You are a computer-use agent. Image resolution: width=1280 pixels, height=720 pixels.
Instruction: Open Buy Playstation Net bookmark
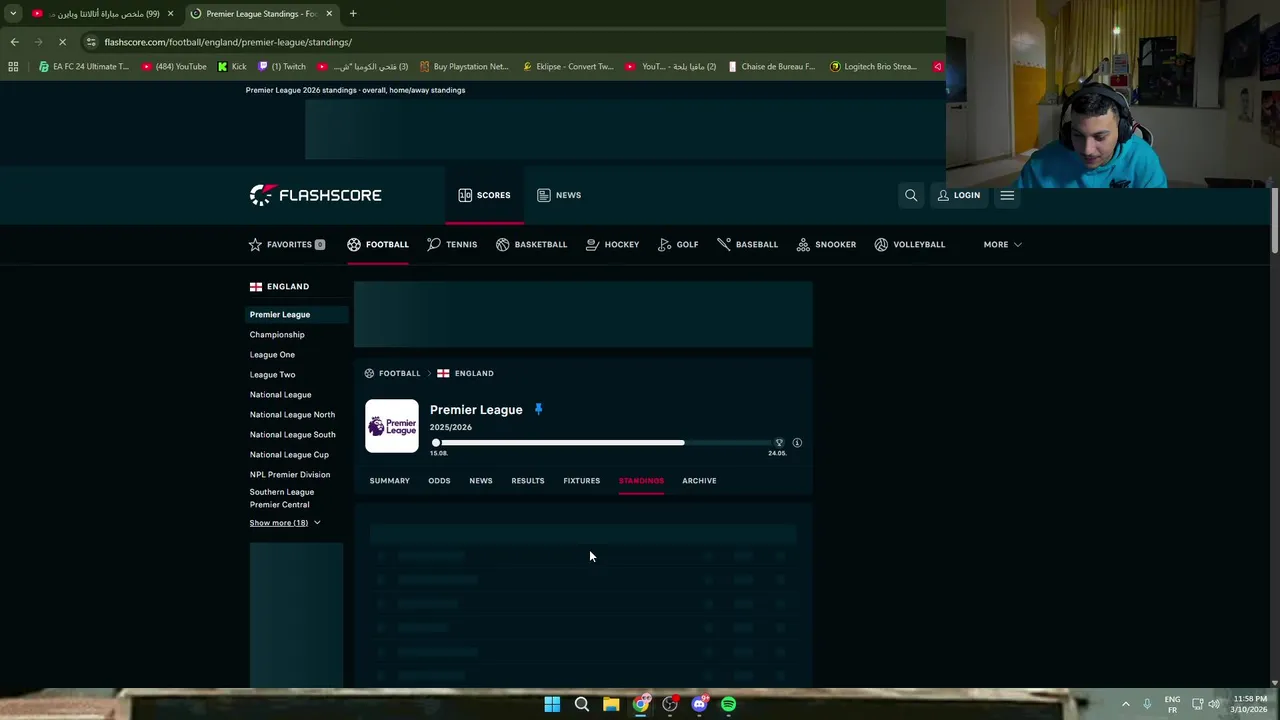464,67
